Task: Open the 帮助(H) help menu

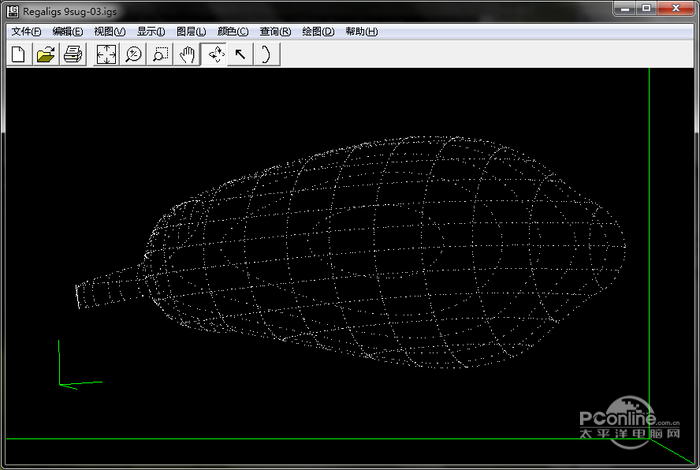Action: click(x=361, y=31)
